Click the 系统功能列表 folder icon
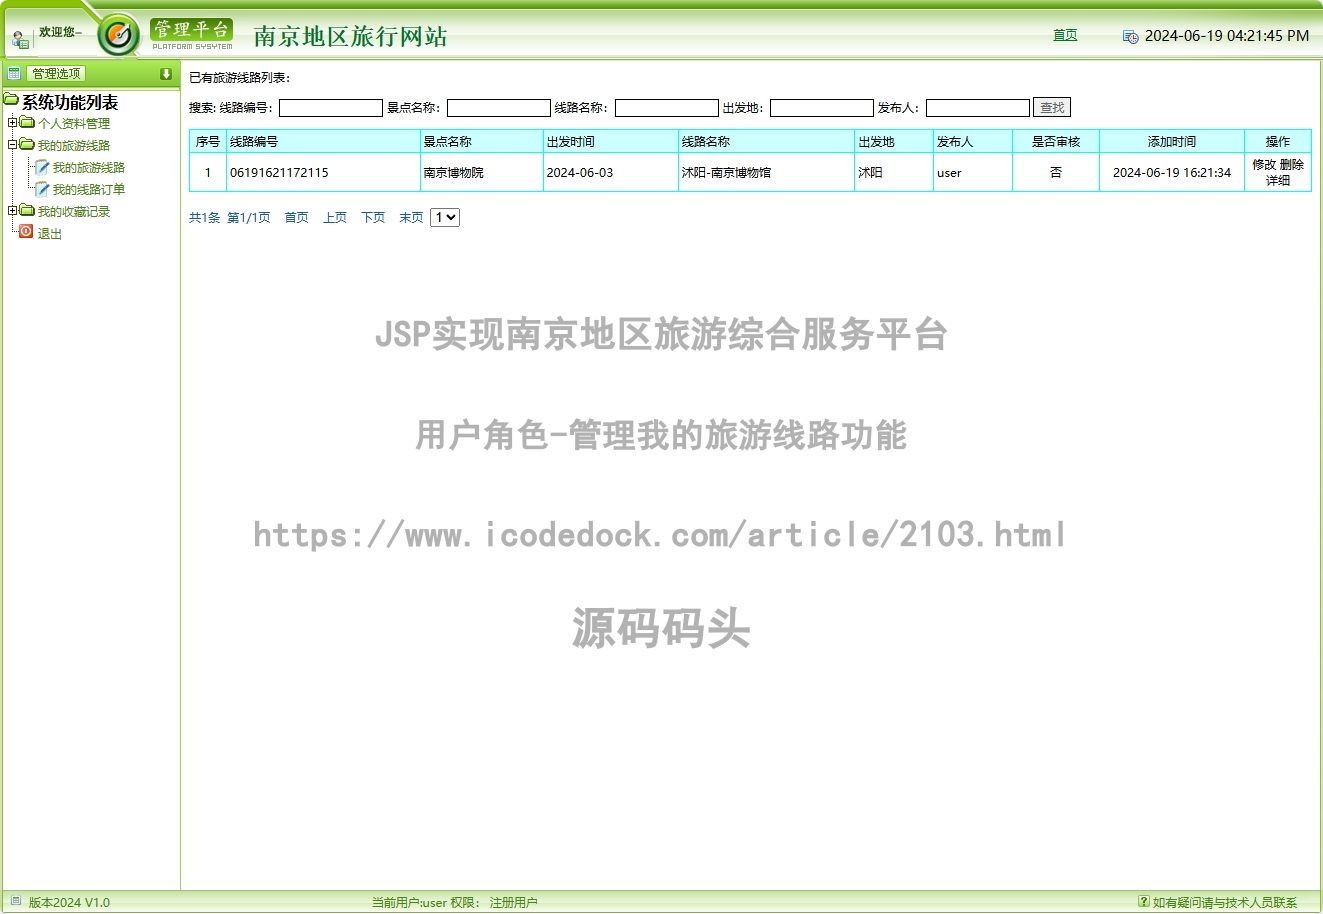 coord(11,100)
